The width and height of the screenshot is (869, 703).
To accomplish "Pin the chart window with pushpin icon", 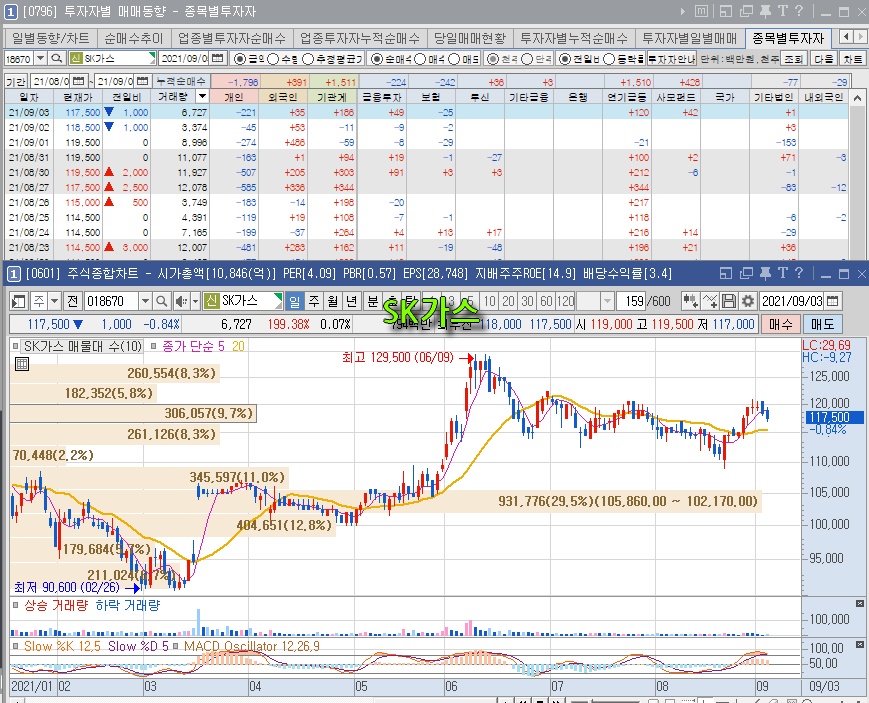I will (x=765, y=273).
